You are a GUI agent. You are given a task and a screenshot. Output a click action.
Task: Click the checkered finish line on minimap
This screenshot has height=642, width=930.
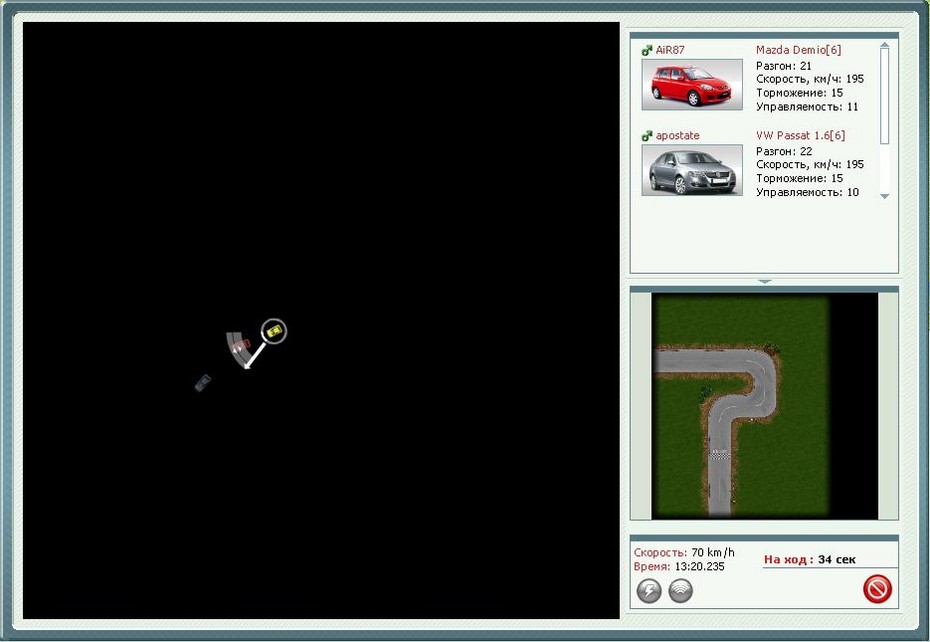pyautogui.click(x=719, y=455)
